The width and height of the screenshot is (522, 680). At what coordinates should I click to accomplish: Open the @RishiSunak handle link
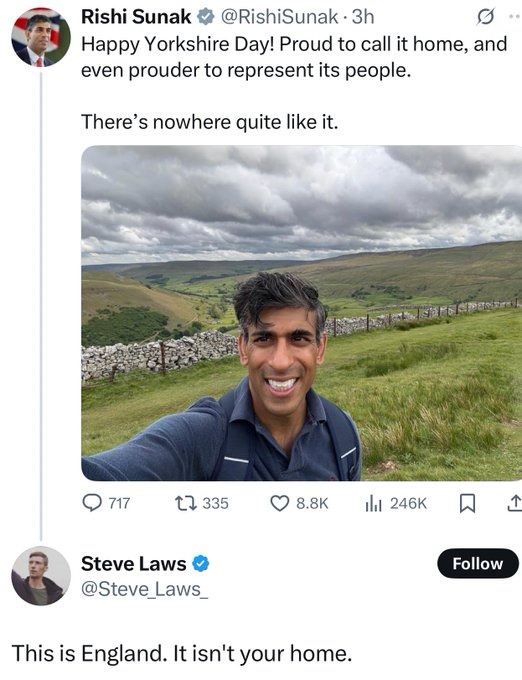click(279, 17)
